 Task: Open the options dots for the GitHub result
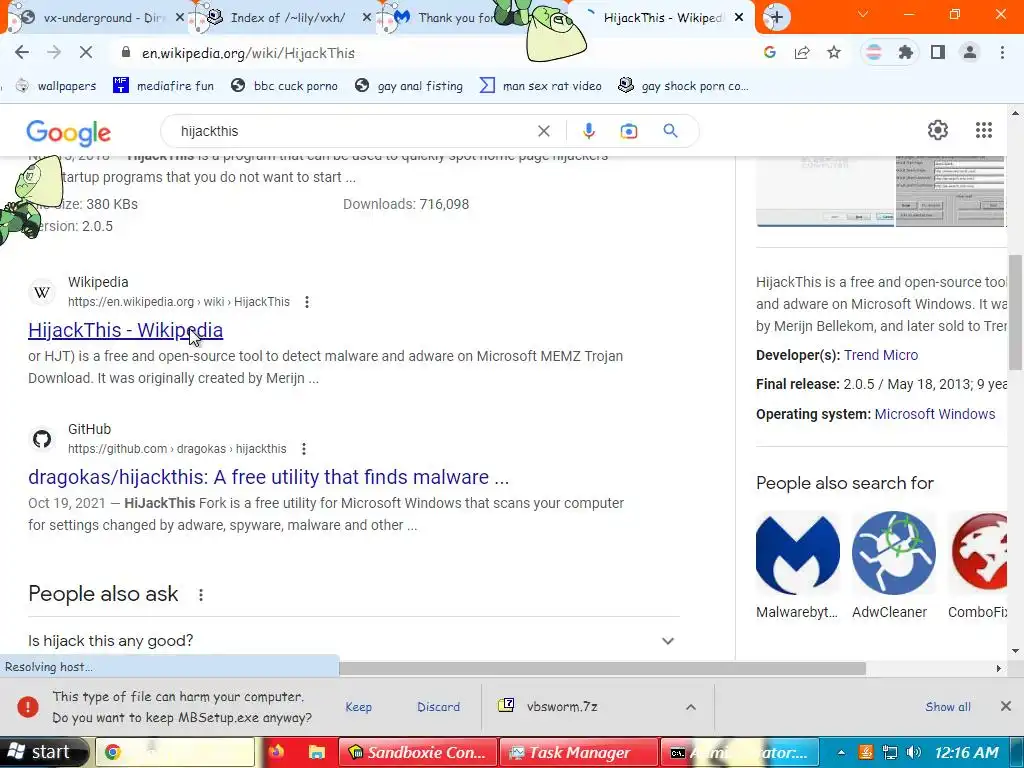[304, 449]
